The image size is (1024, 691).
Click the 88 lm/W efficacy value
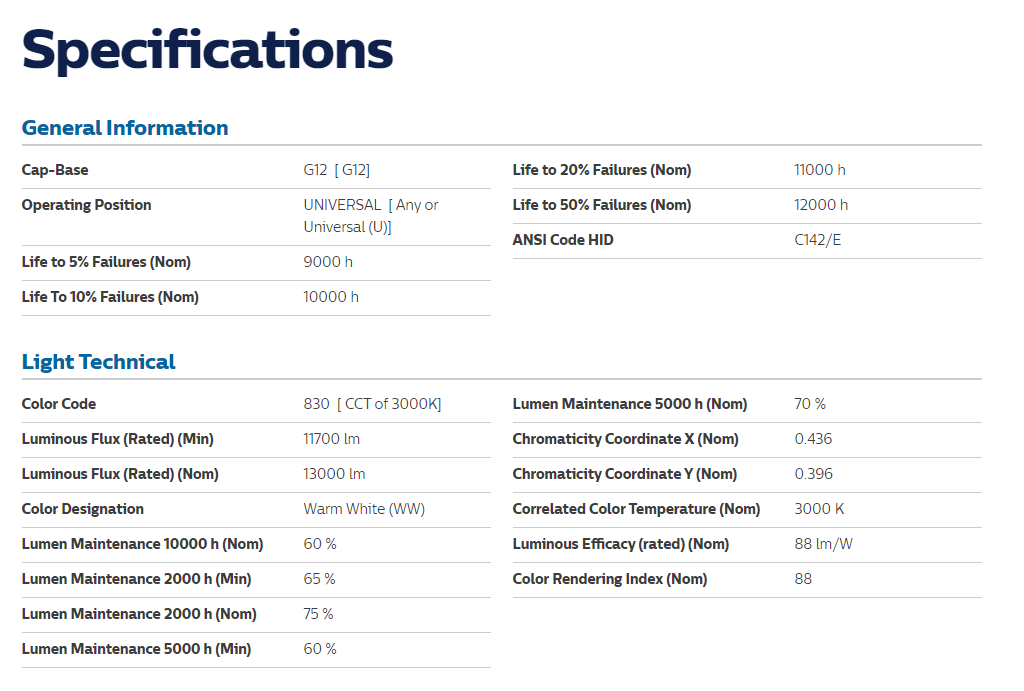coord(824,544)
